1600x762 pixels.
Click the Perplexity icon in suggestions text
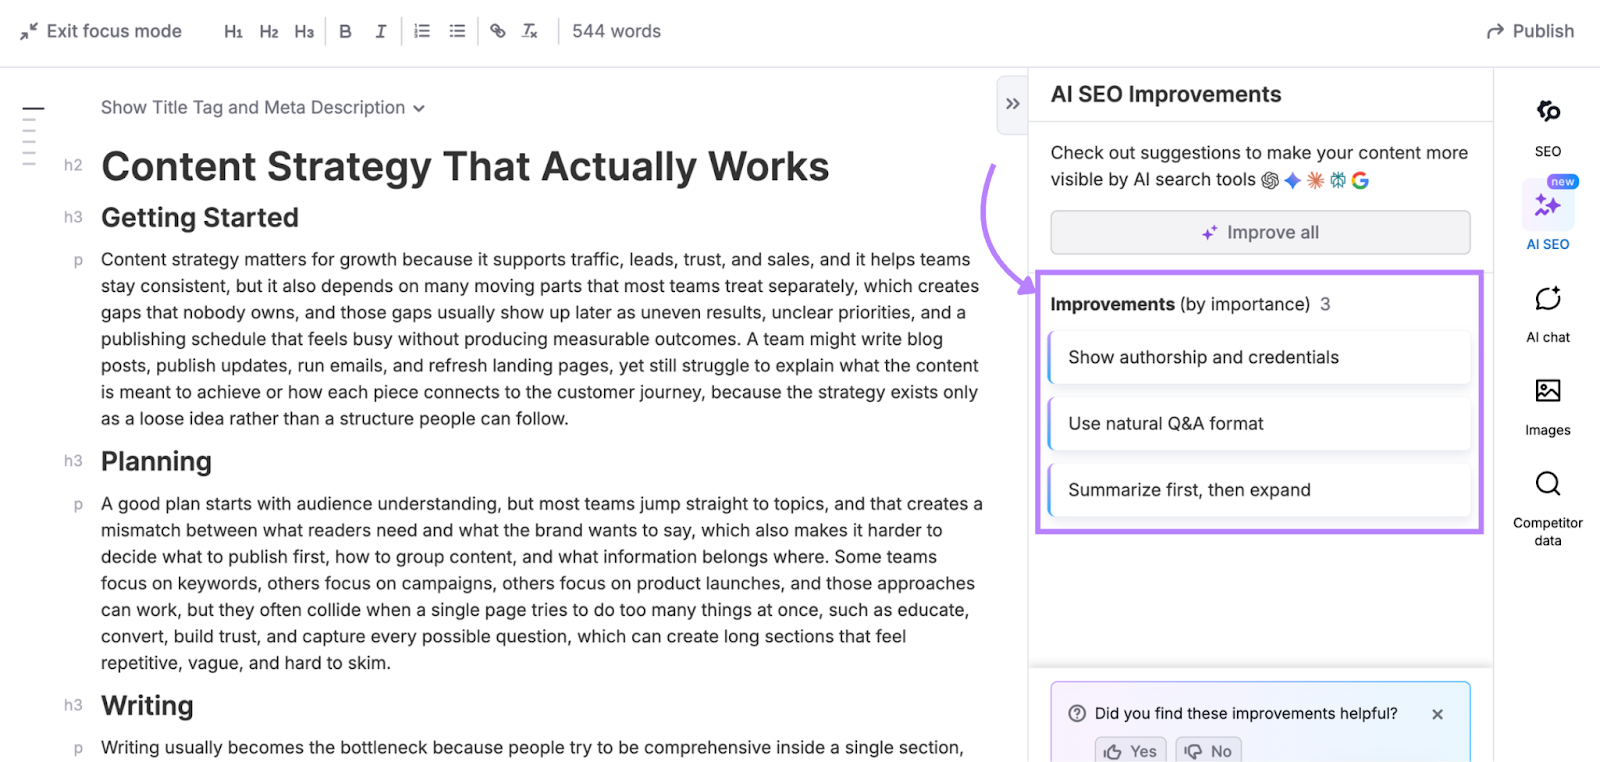click(x=1338, y=180)
